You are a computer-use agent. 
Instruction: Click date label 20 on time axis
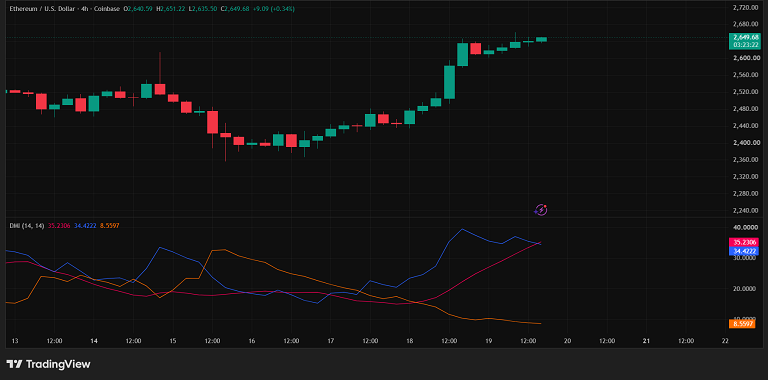coord(568,341)
